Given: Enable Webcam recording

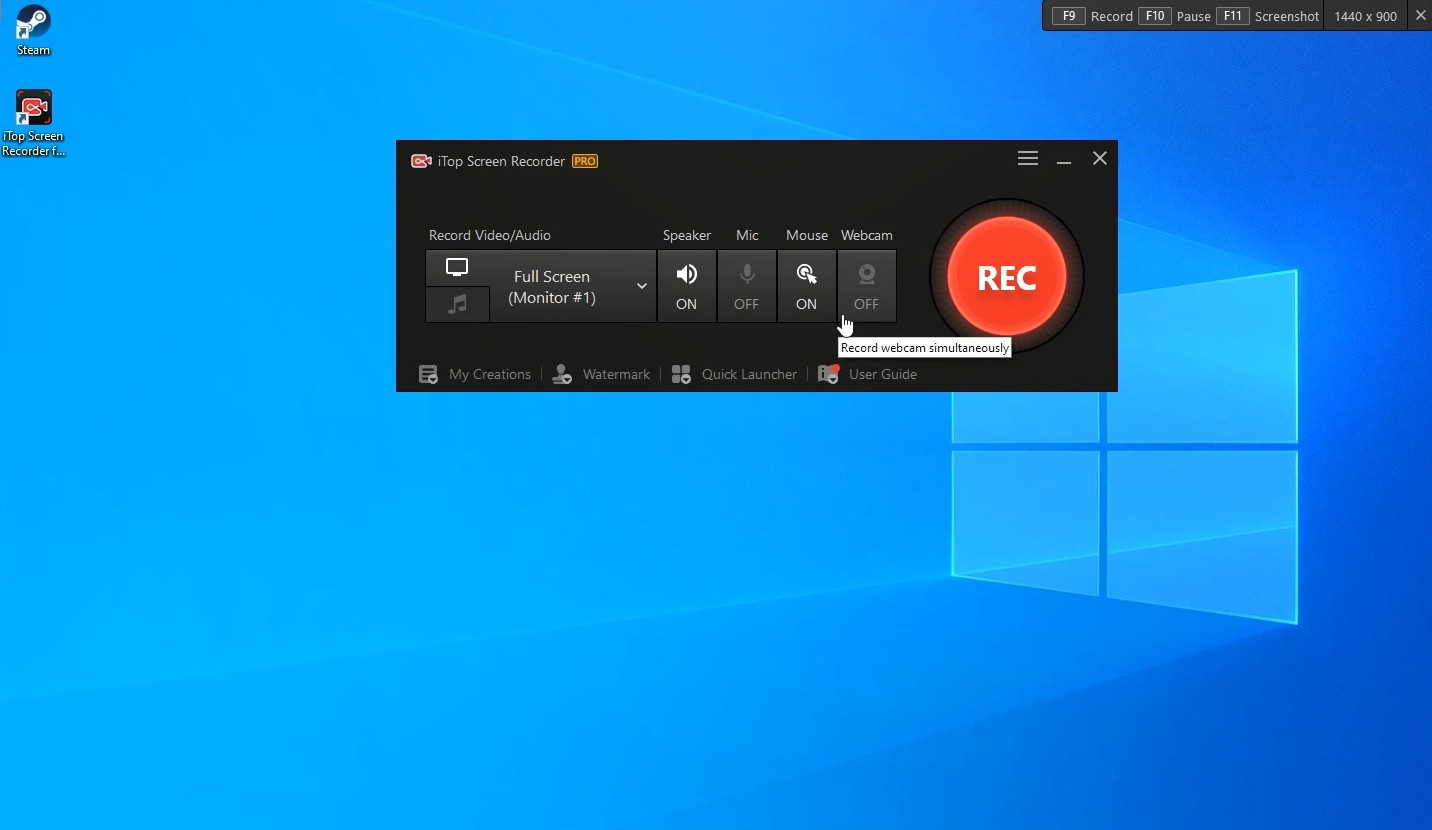Looking at the screenshot, I should tap(866, 286).
